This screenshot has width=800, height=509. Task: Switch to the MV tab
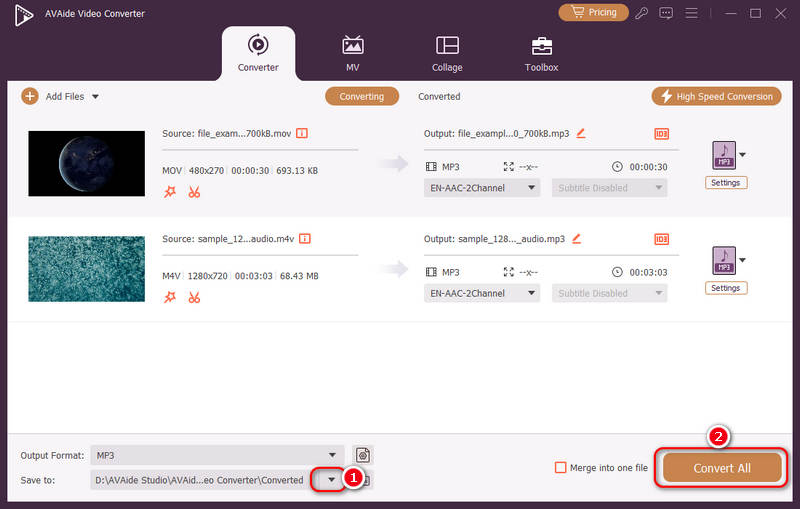(x=352, y=54)
